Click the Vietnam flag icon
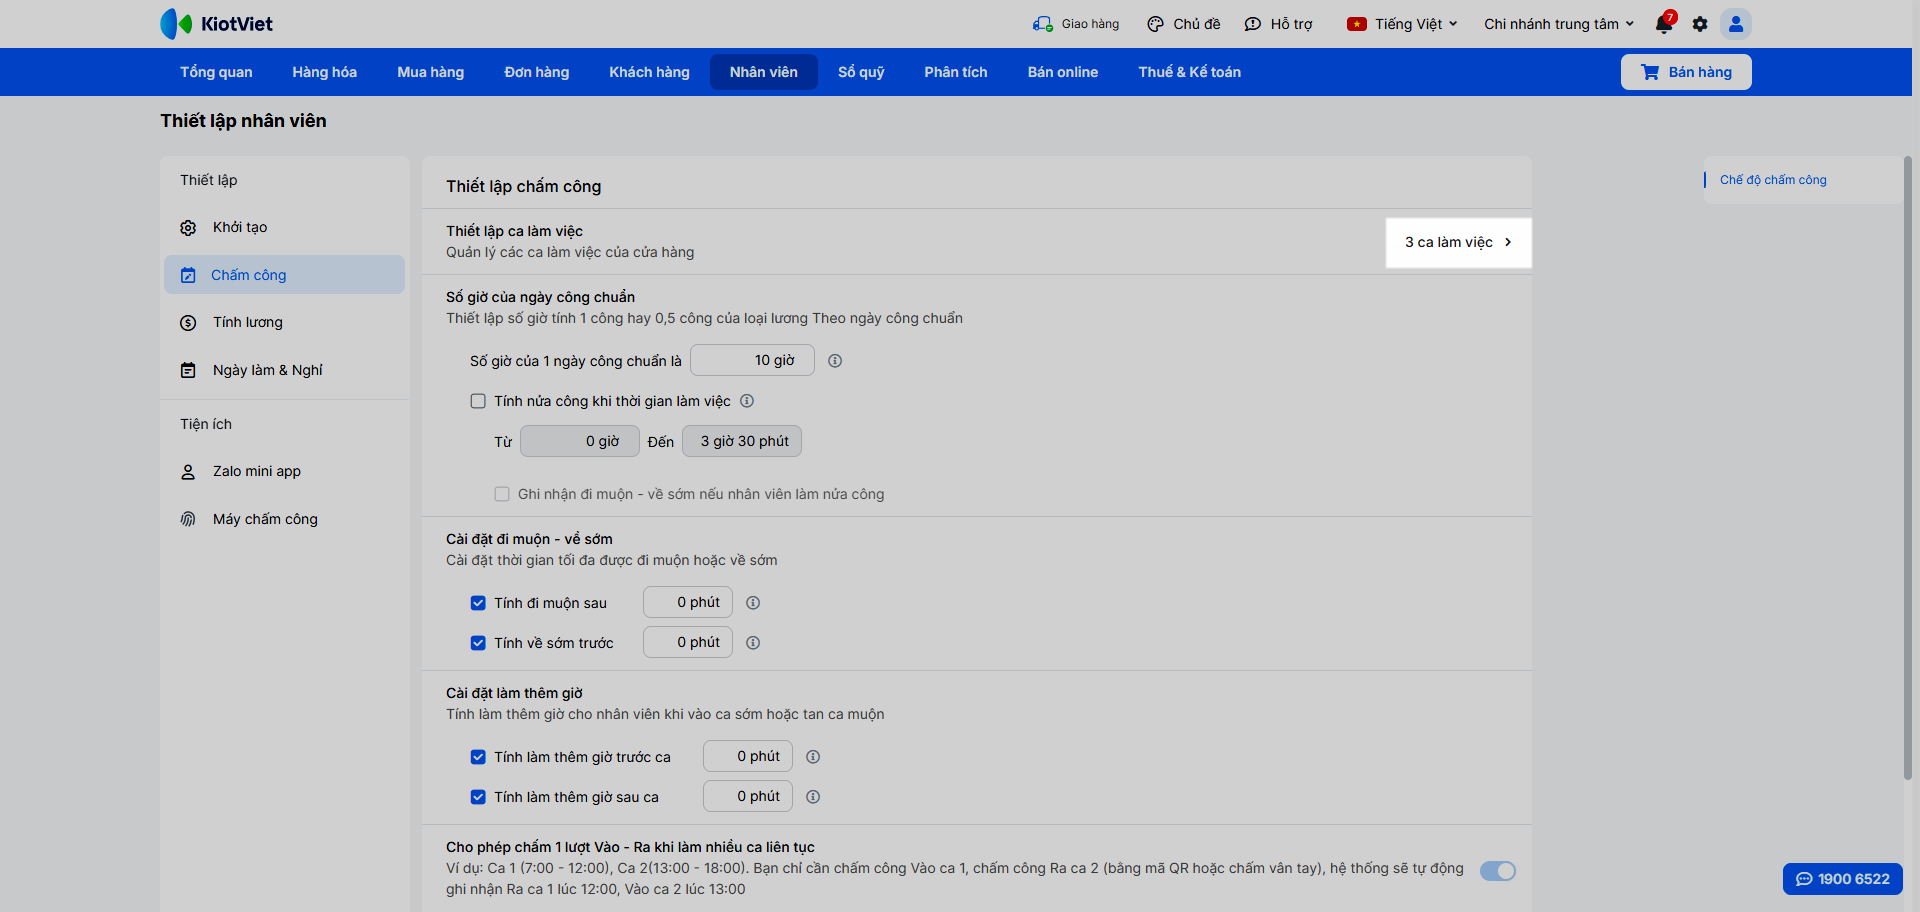1920x912 pixels. click(x=1357, y=24)
